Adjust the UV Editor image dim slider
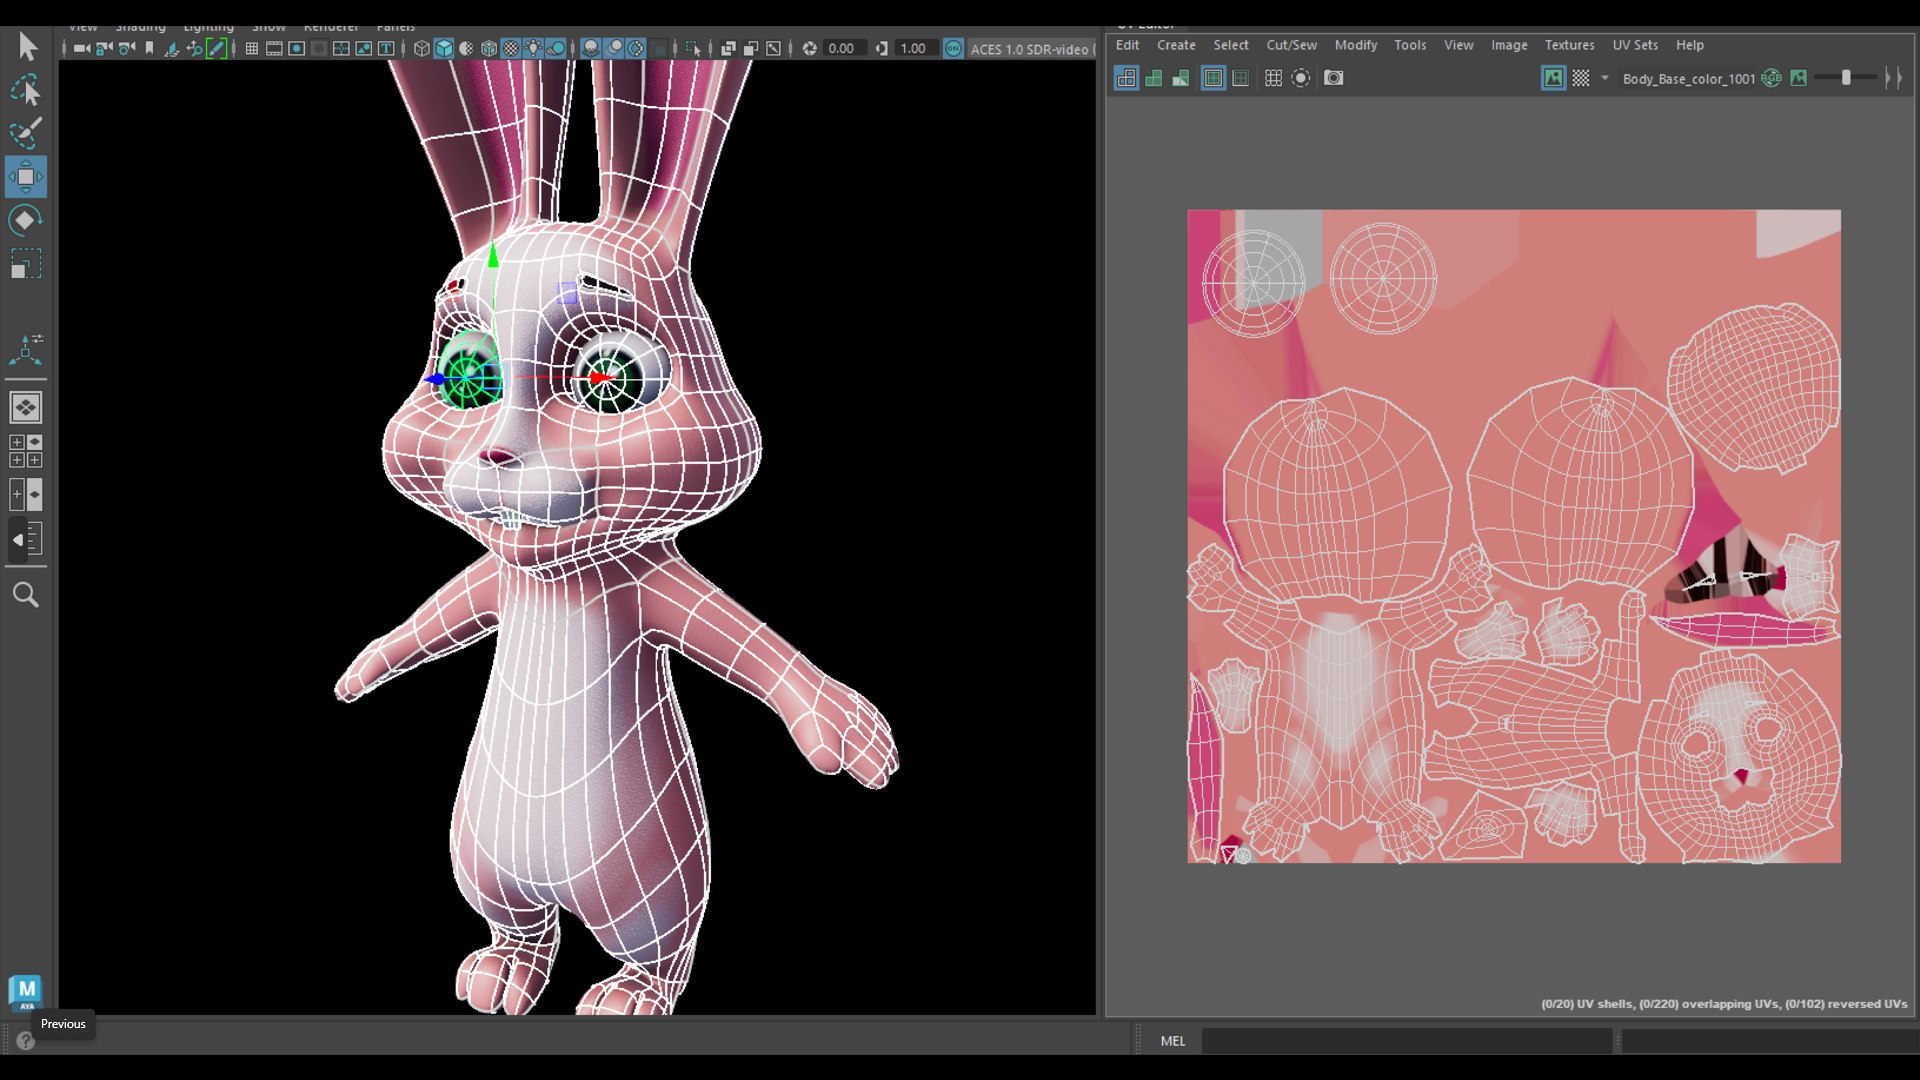 [1846, 78]
